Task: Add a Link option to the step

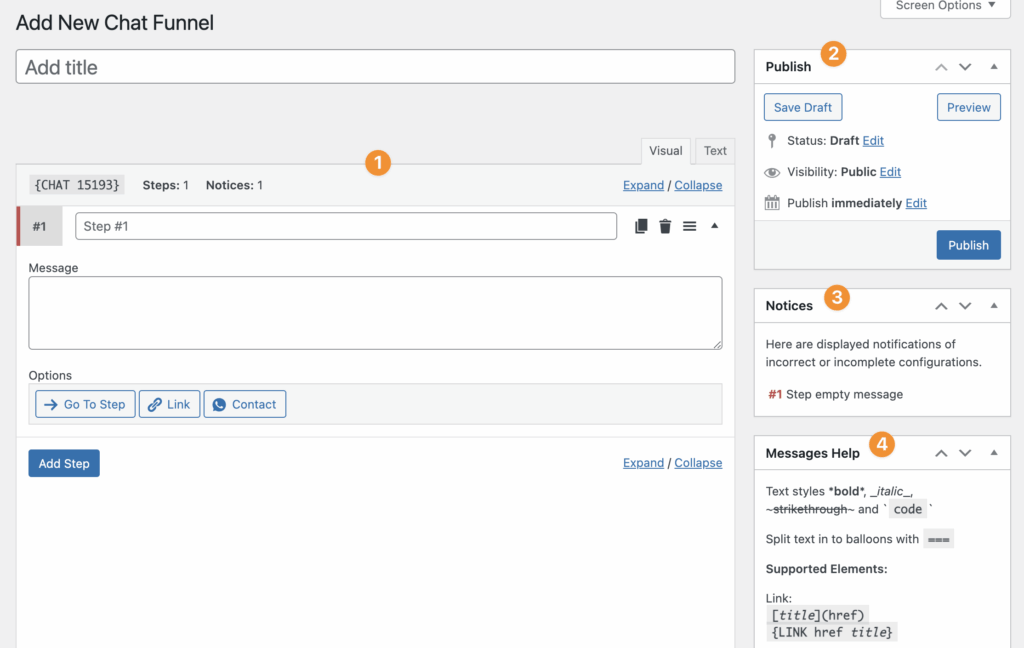Action: [169, 404]
